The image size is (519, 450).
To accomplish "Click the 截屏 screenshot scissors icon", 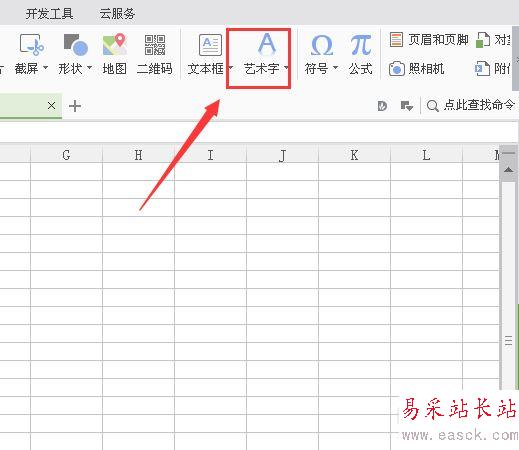I will pyautogui.click(x=32, y=44).
